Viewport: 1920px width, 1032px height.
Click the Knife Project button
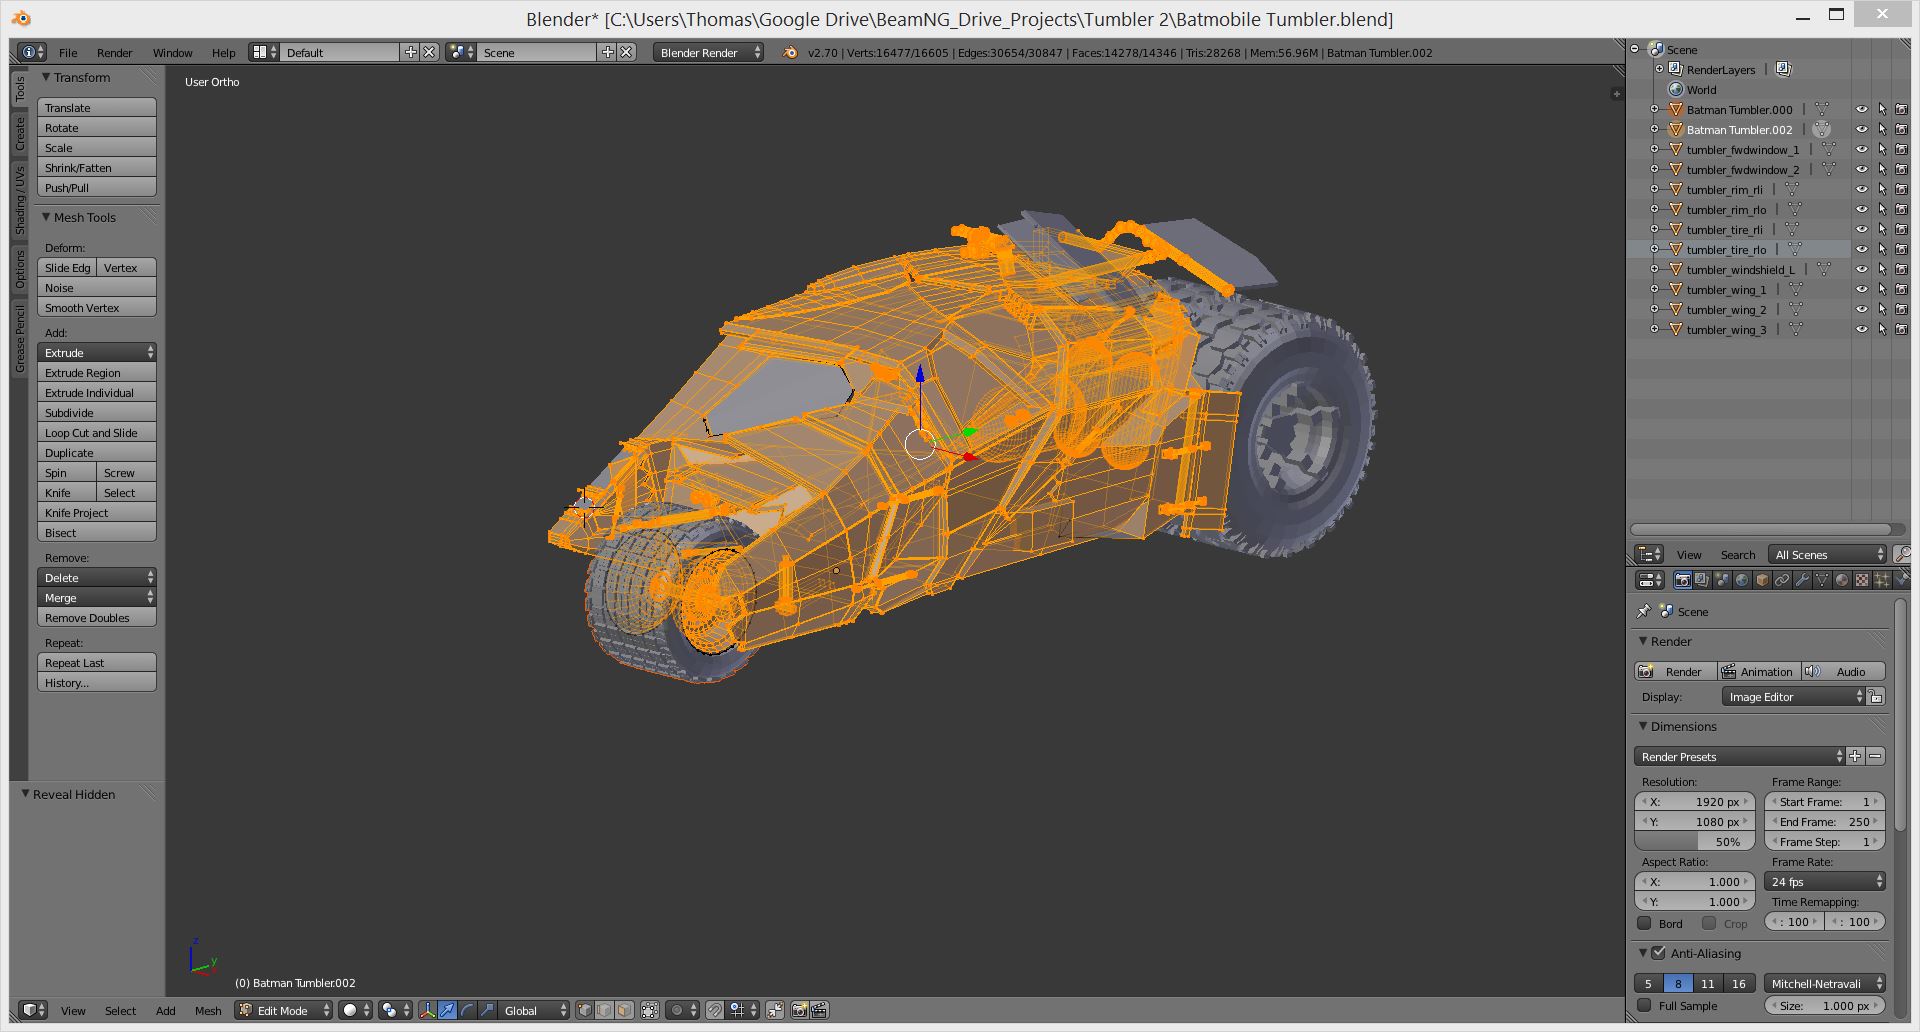point(97,512)
